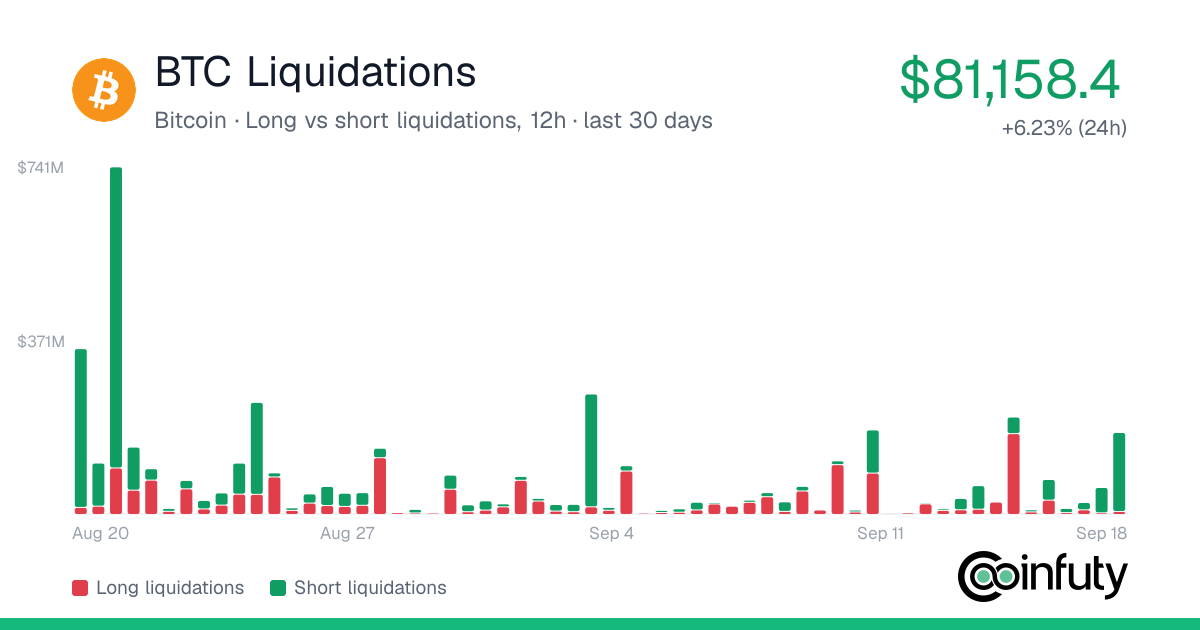Select the tallest green bar near Aug 20
The height and width of the screenshot is (630, 1200).
(x=116, y=317)
